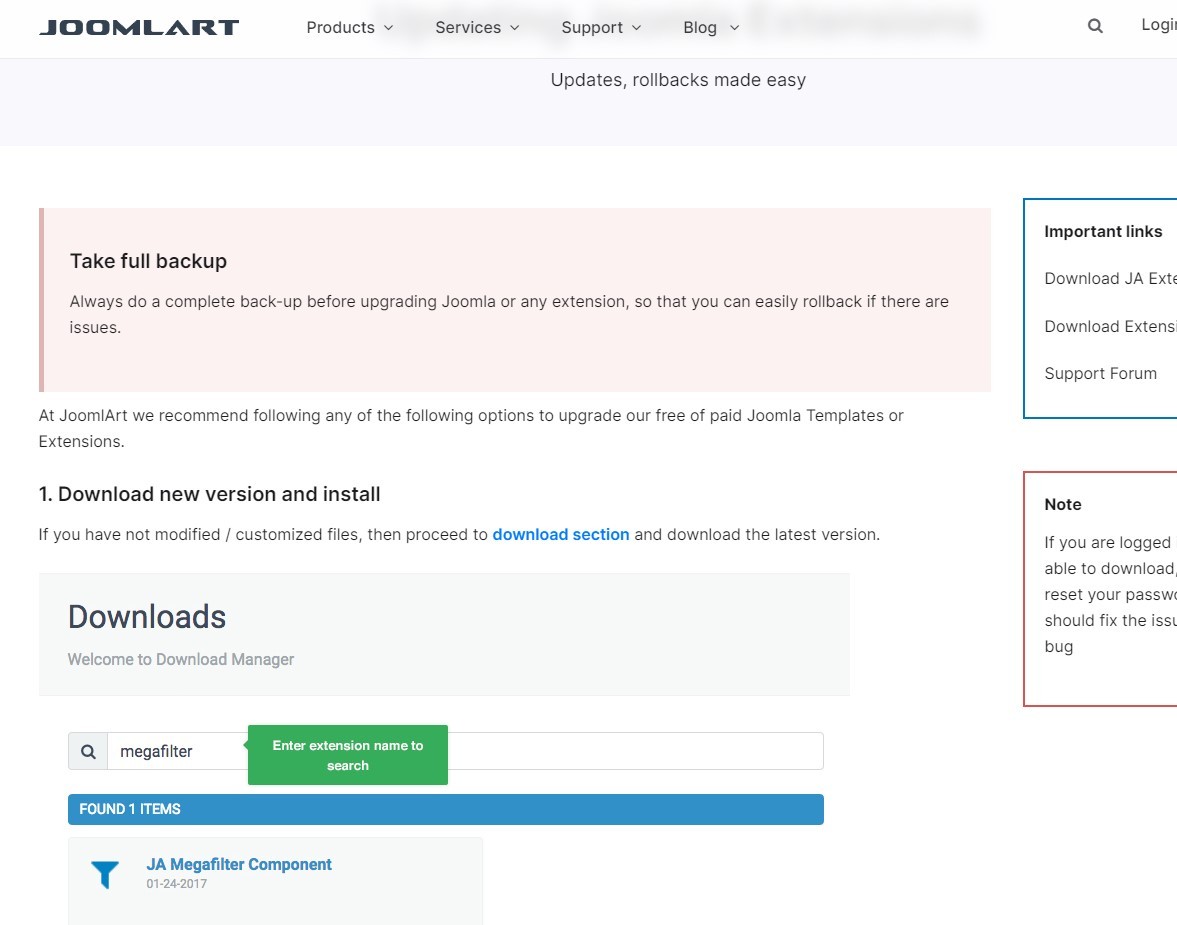This screenshot has width=1177, height=925.
Task: Click Welcome to Download Manager text
Action: tap(181, 659)
